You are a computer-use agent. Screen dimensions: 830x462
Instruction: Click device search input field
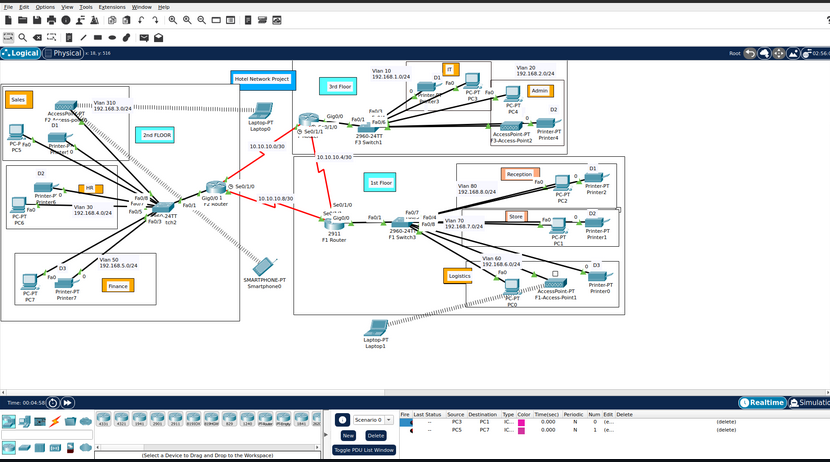(x=47, y=435)
